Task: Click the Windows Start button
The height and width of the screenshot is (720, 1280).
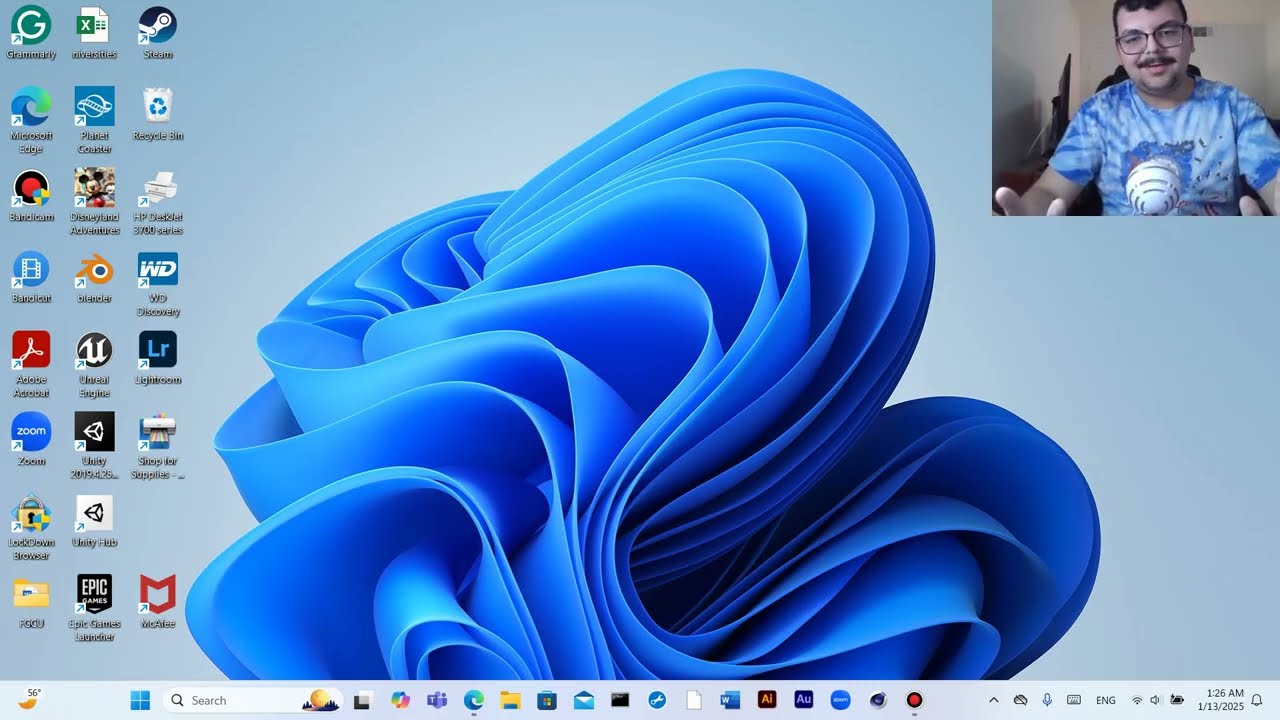Action: click(x=140, y=700)
